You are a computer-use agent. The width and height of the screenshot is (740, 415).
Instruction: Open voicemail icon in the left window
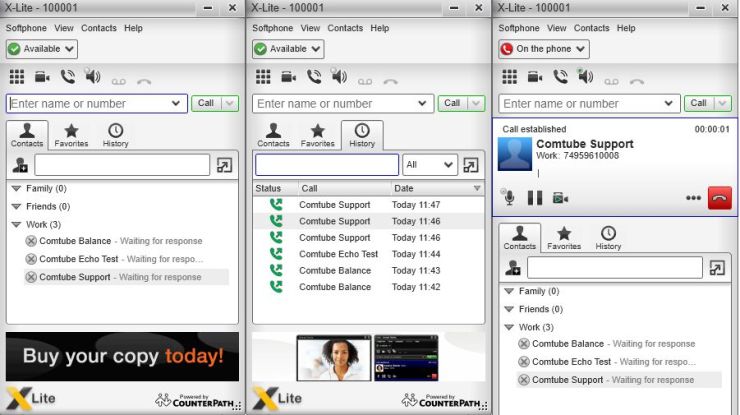pyautogui.click(x=118, y=82)
